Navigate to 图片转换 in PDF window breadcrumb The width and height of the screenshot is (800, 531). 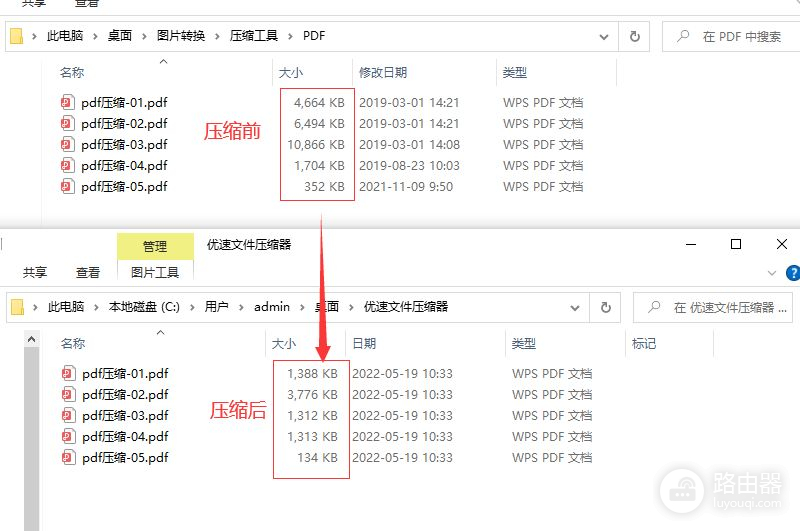tap(181, 36)
